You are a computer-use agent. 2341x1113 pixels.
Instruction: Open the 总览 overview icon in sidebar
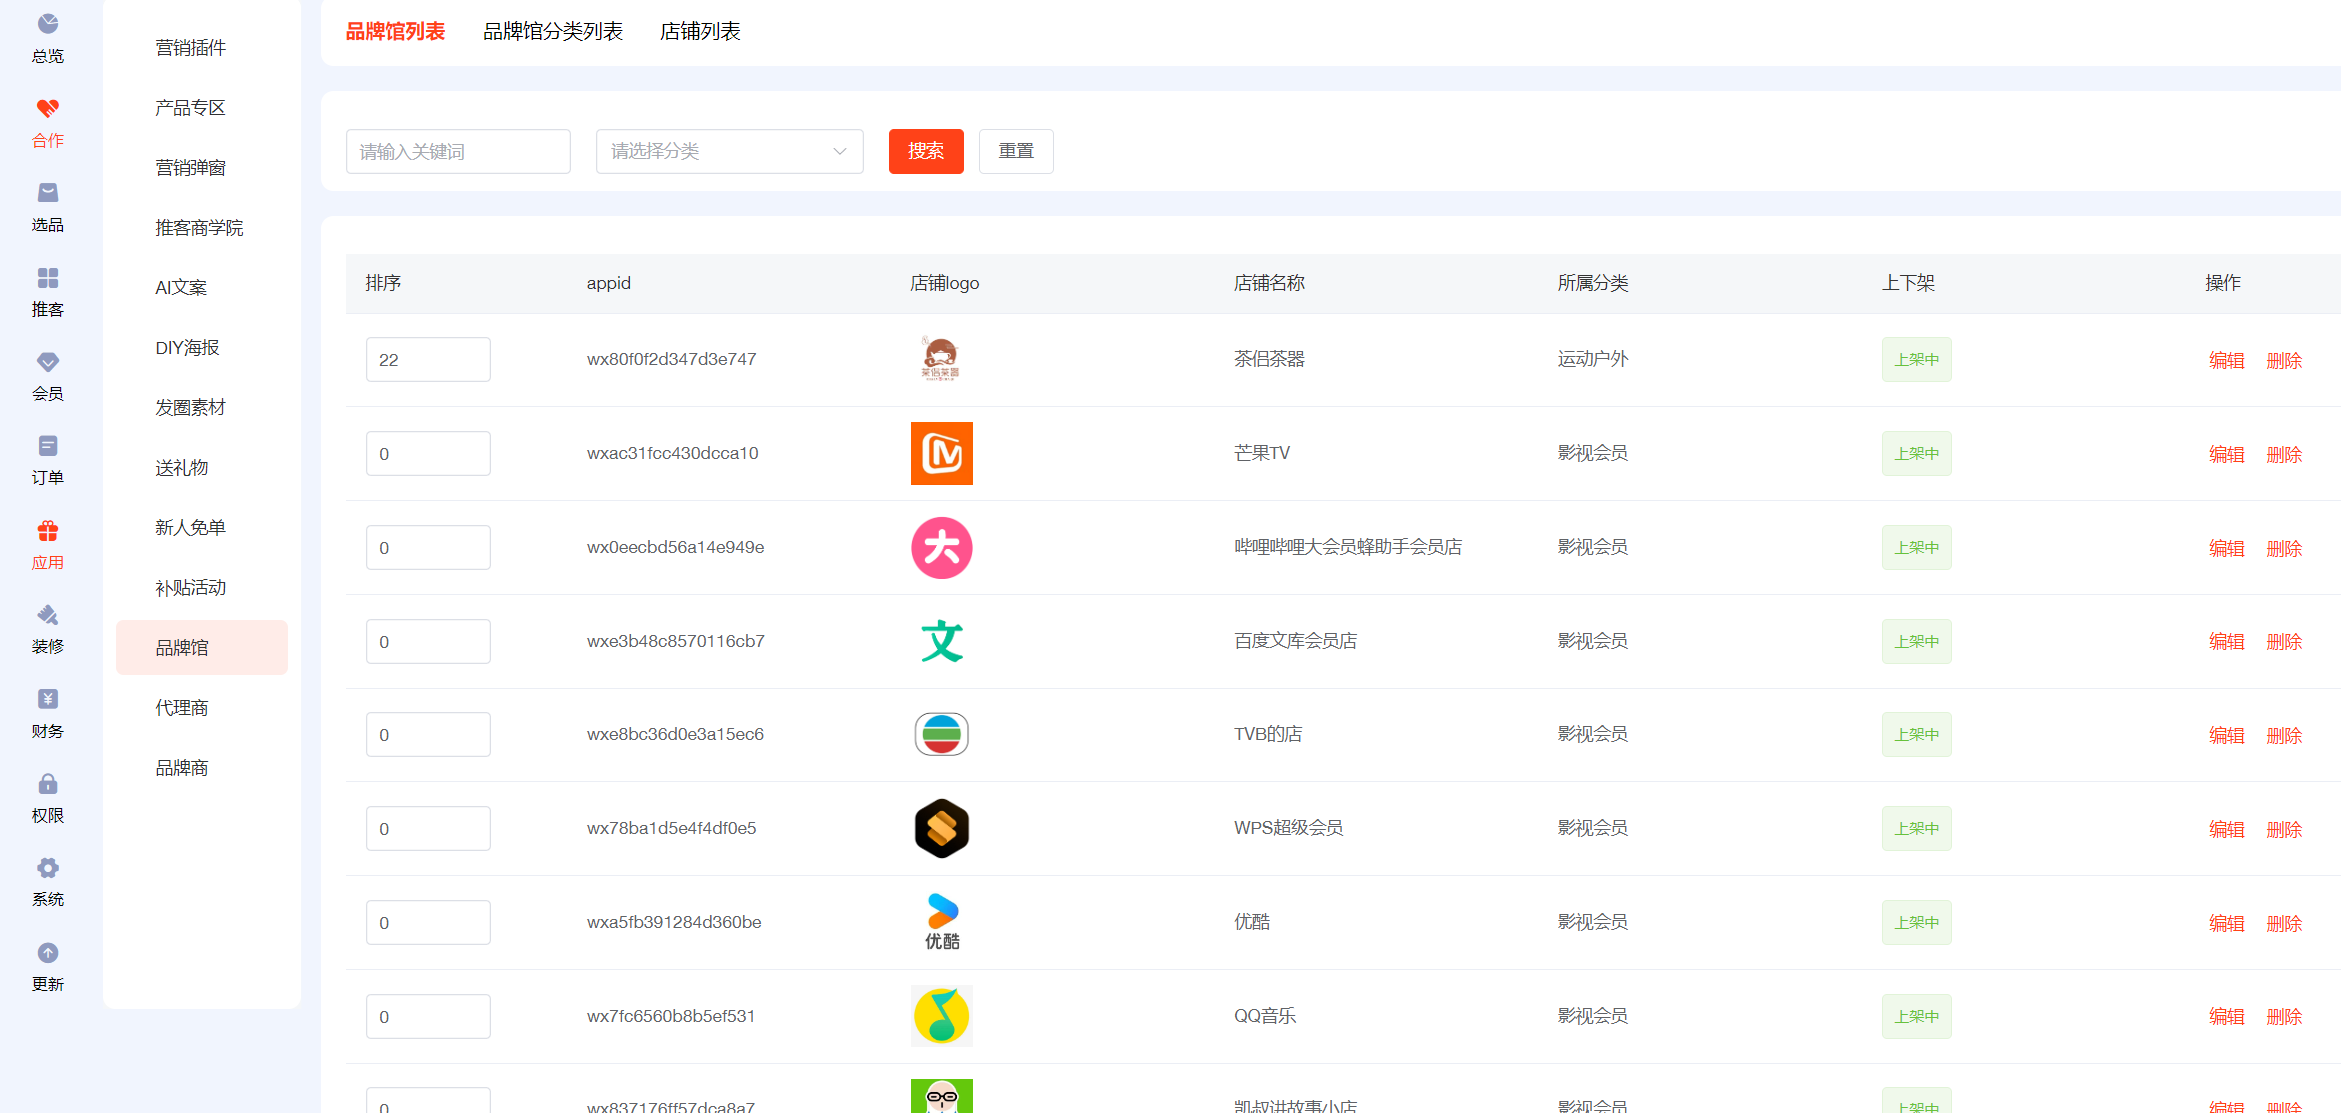pyautogui.click(x=47, y=24)
